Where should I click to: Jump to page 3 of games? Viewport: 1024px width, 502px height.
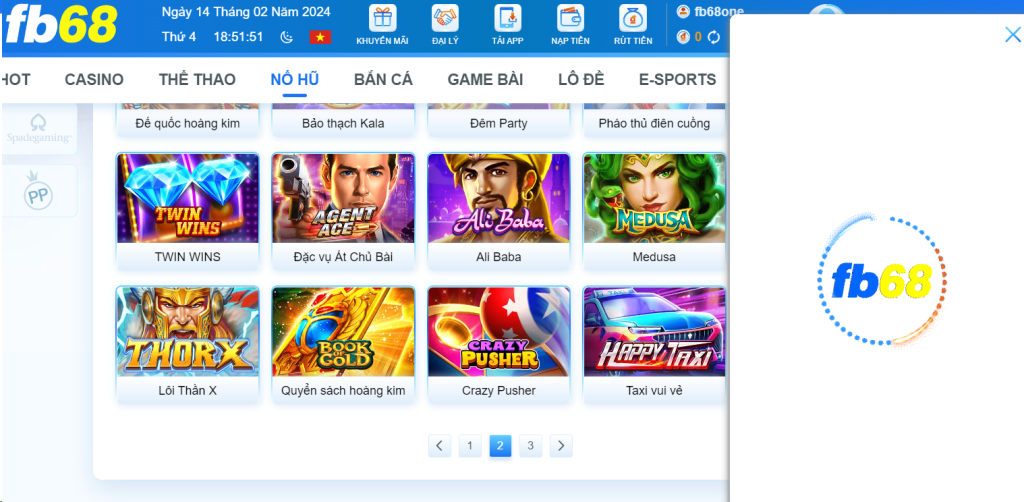pyautogui.click(x=530, y=446)
